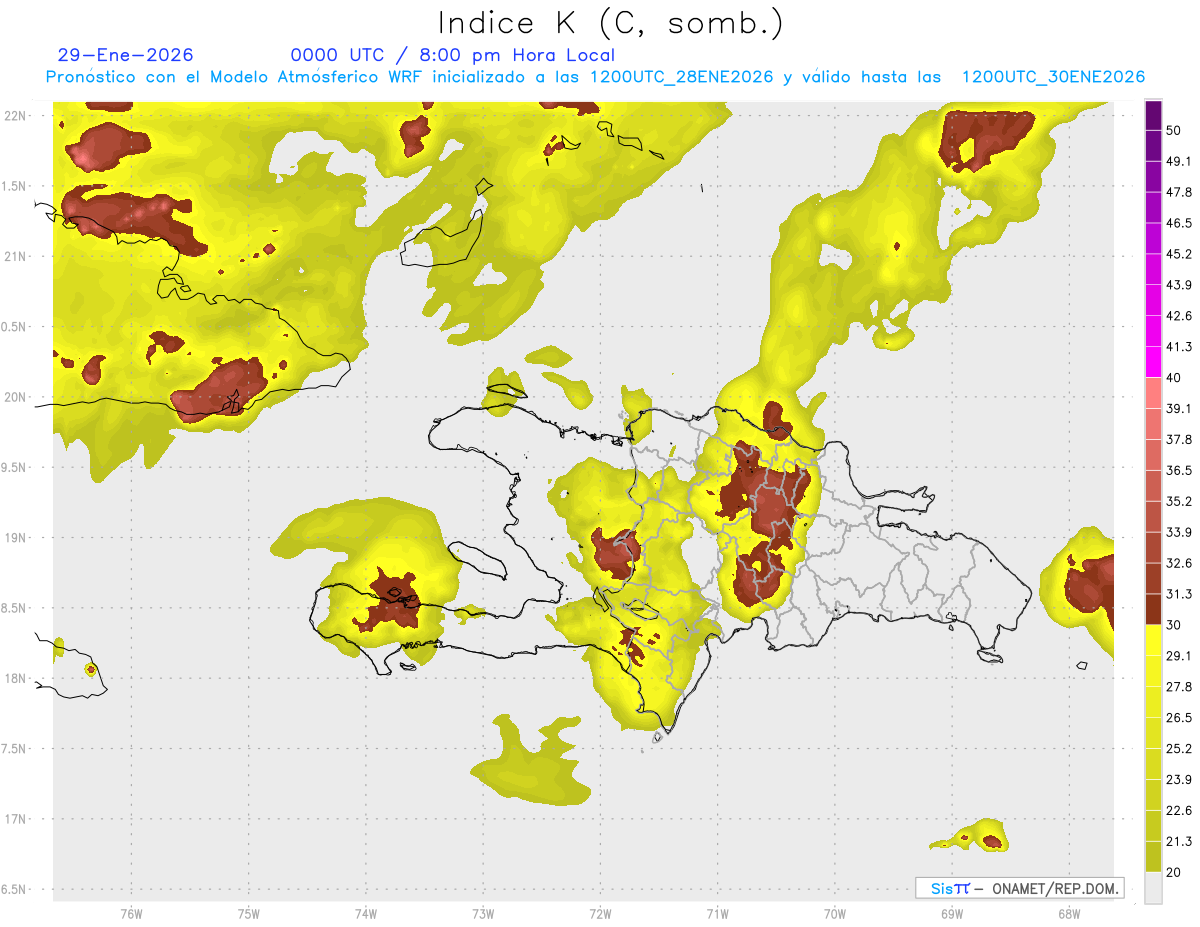Click the "0000 UTC / 8:00 pm Hora Local" time label

click(x=453, y=55)
